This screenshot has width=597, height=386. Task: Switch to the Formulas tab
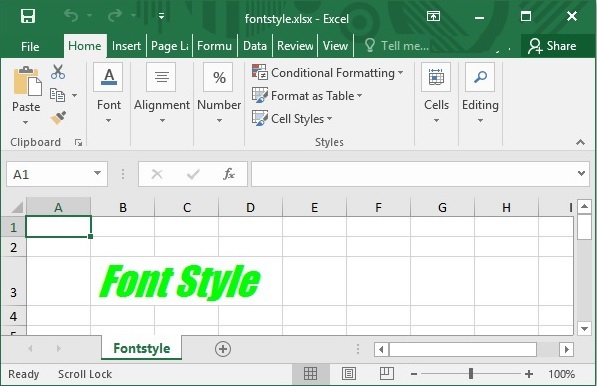coord(214,46)
